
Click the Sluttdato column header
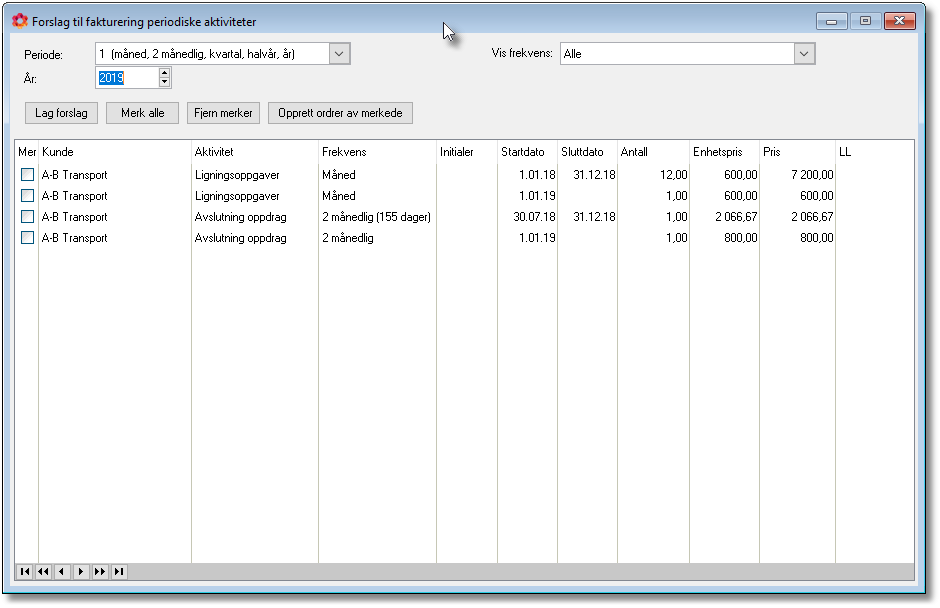click(588, 152)
